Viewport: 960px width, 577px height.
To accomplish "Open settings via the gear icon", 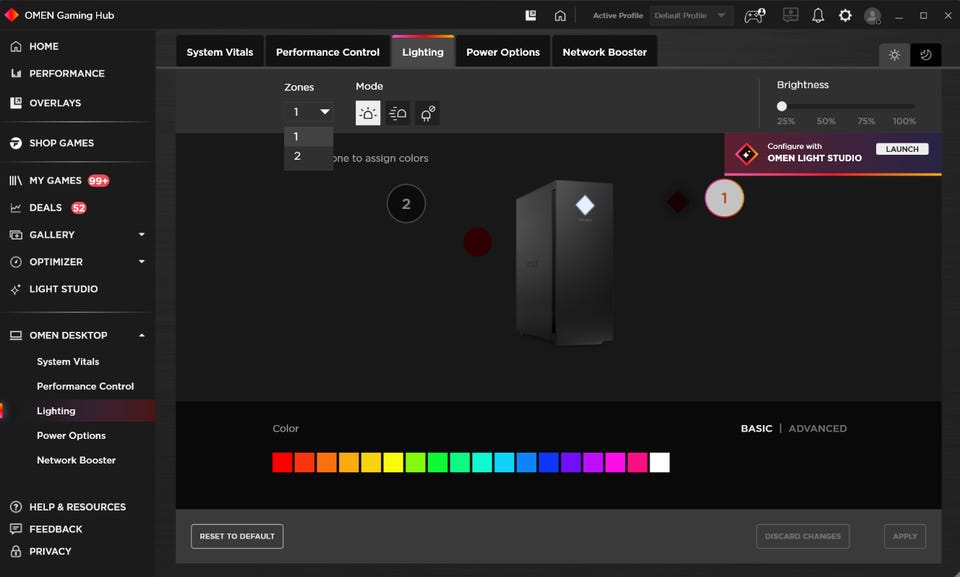I will point(845,16).
